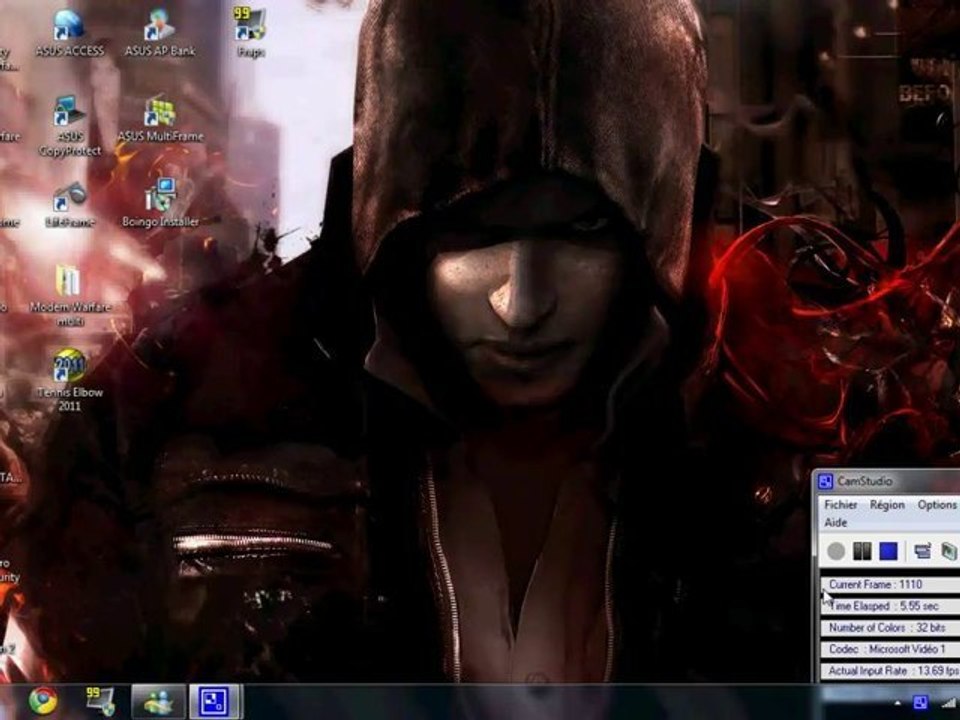Open the Fichier menu in CamStudio
The height and width of the screenshot is (720, 960).
pos(841,504)
